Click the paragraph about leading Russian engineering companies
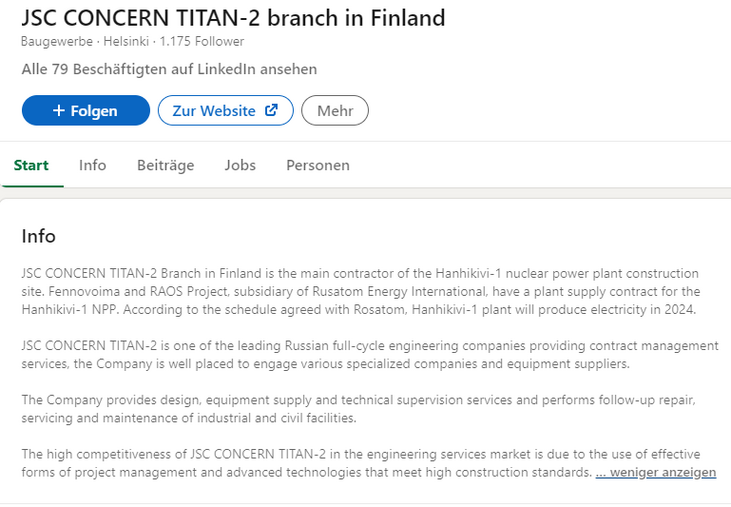 tap(360, 354)
